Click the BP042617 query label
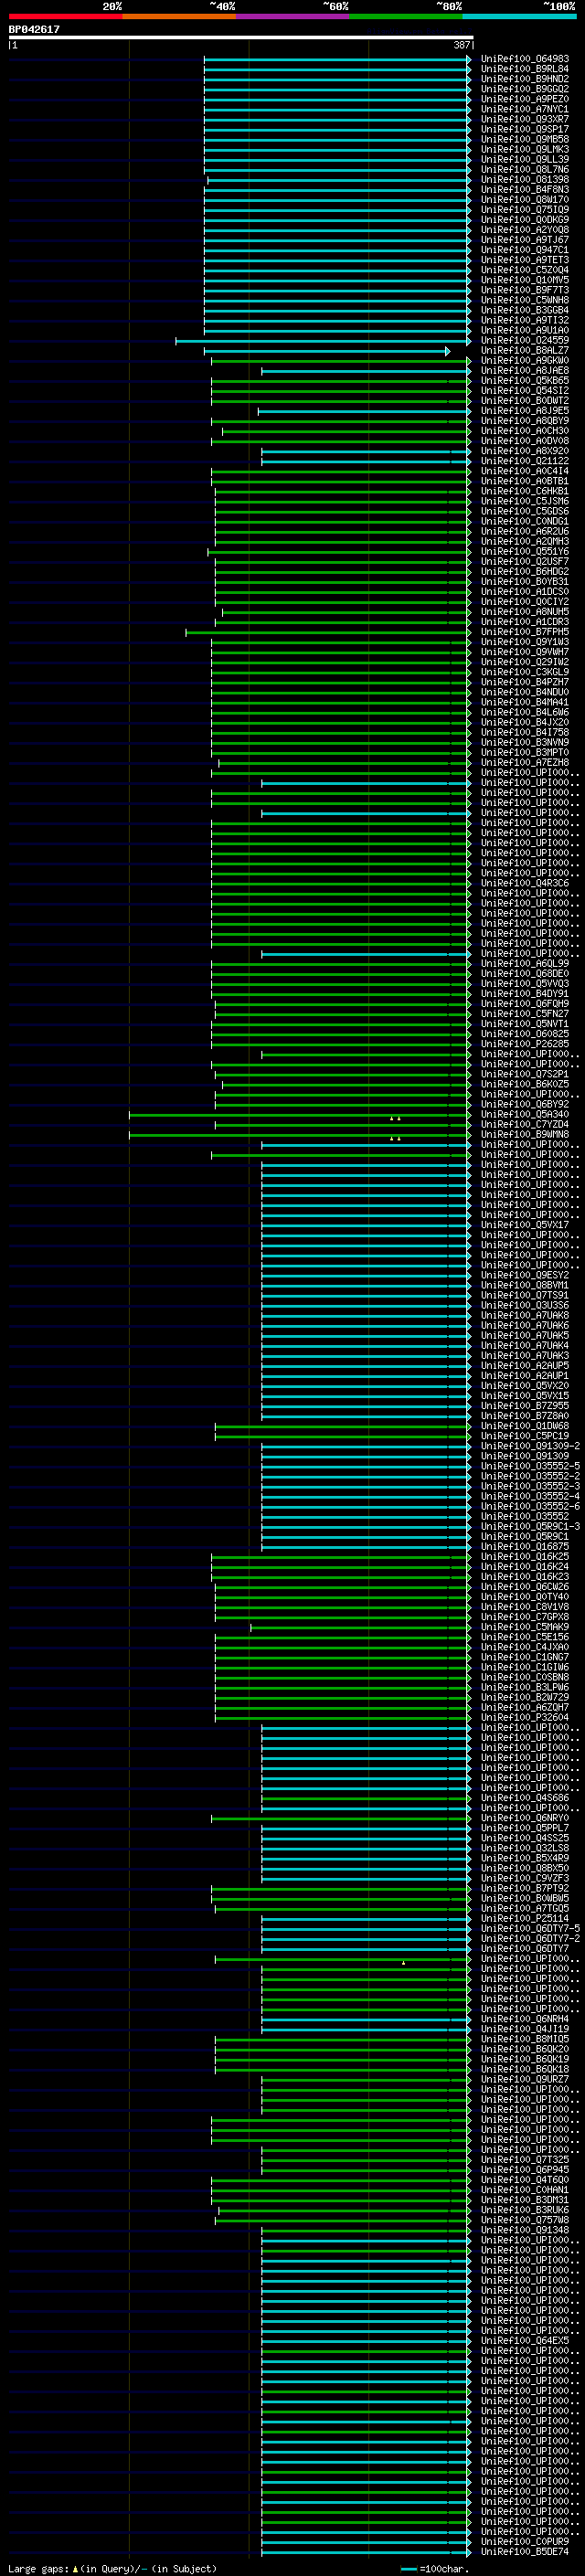Image resolution: width=585 pixels, height=2576 pixels. pos(34,30)
